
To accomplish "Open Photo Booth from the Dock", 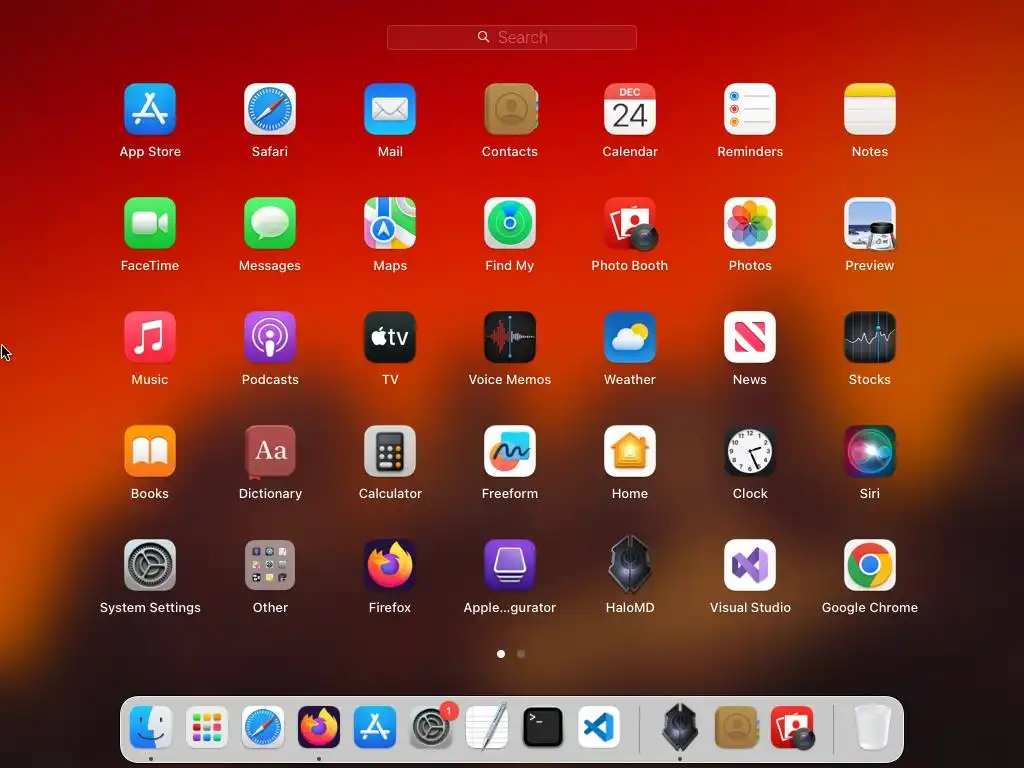I will (x=793, y=727).
